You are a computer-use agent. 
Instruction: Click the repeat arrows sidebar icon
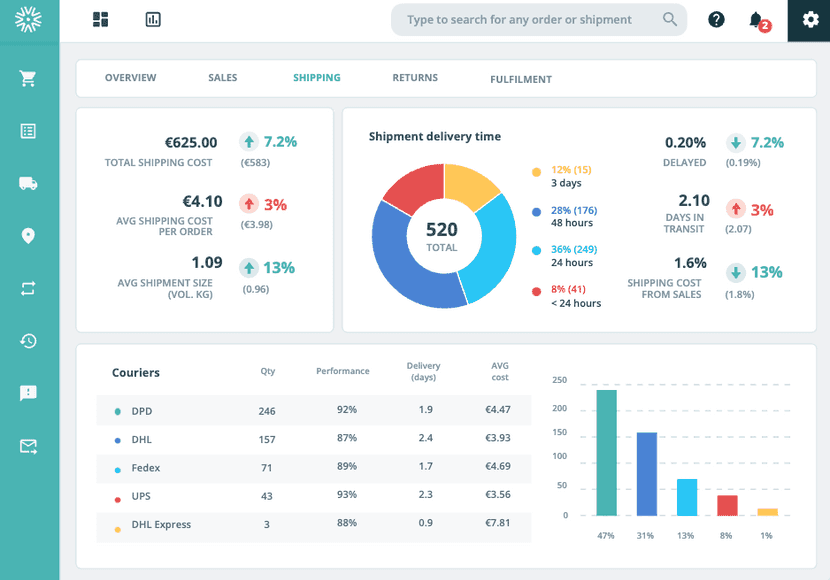[x=28, y=288]
